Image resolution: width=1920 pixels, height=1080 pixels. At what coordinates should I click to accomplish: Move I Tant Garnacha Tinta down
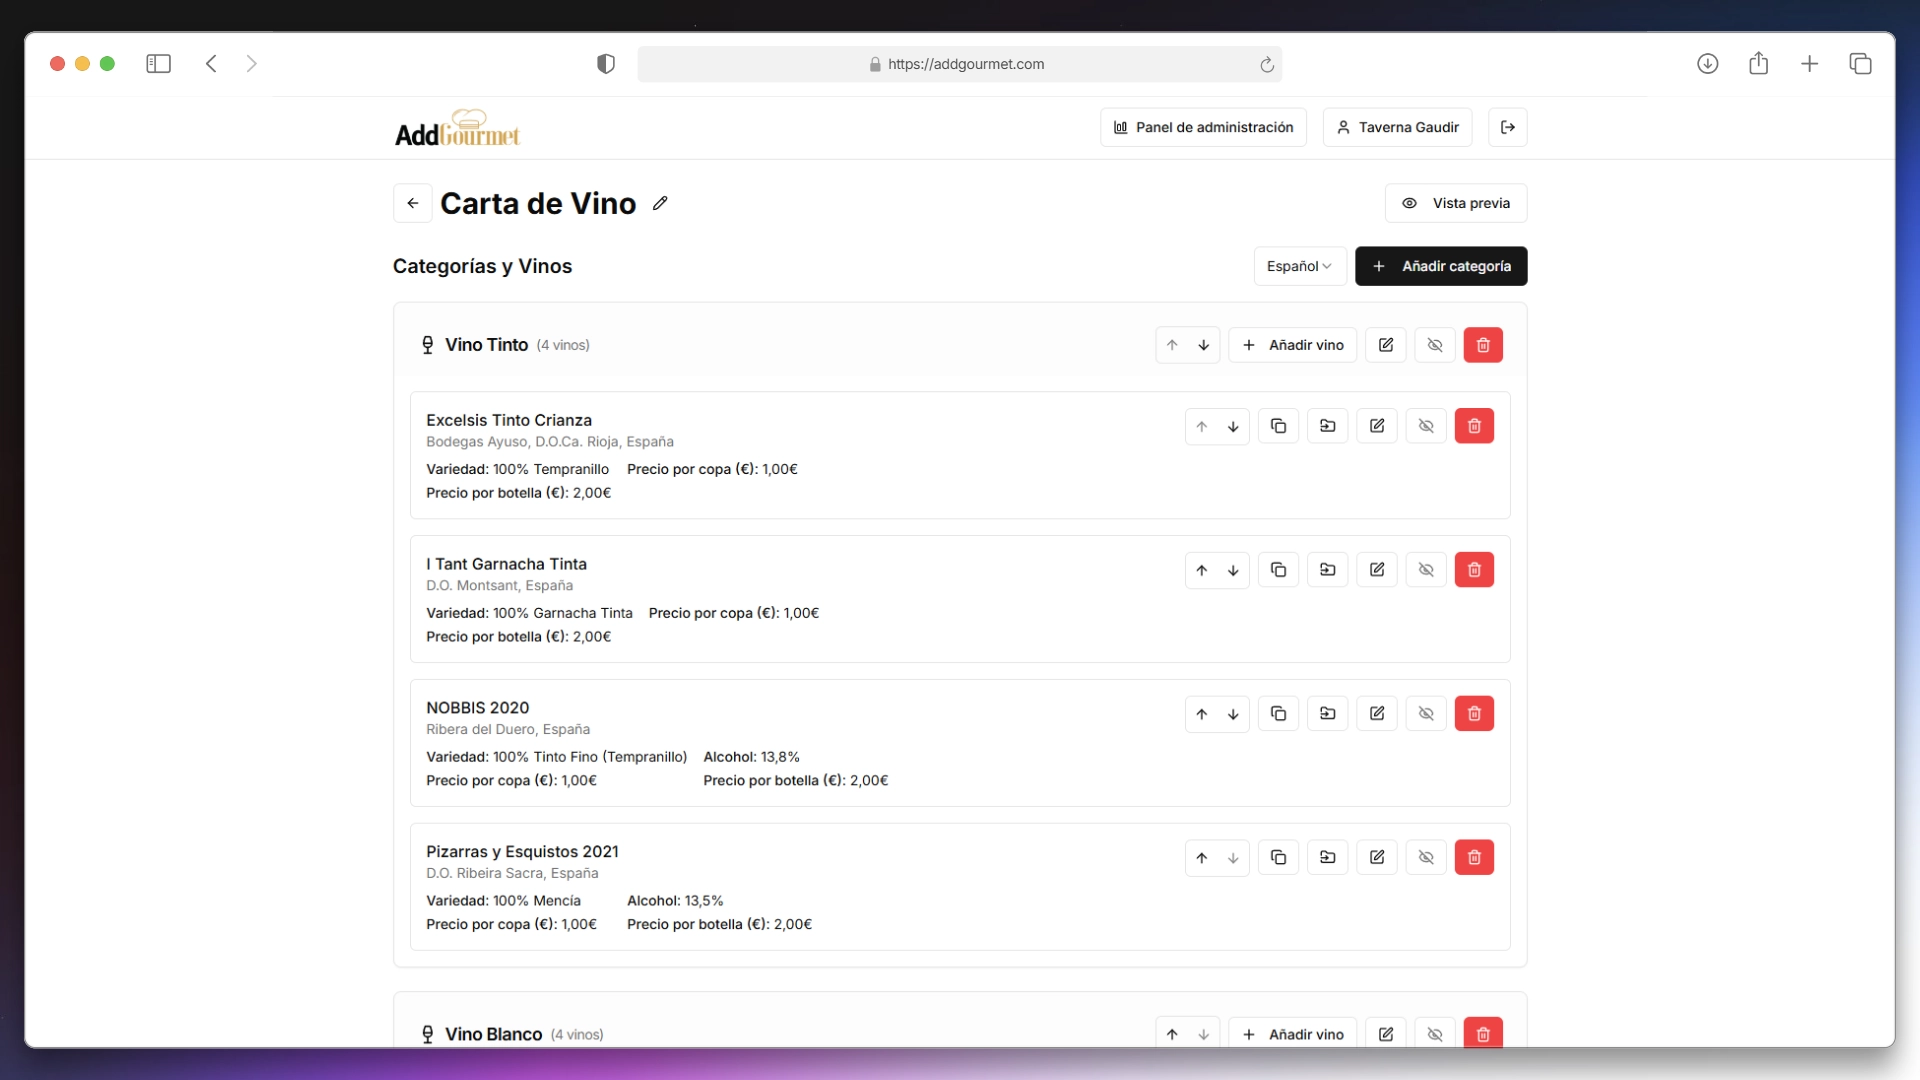1233,570
